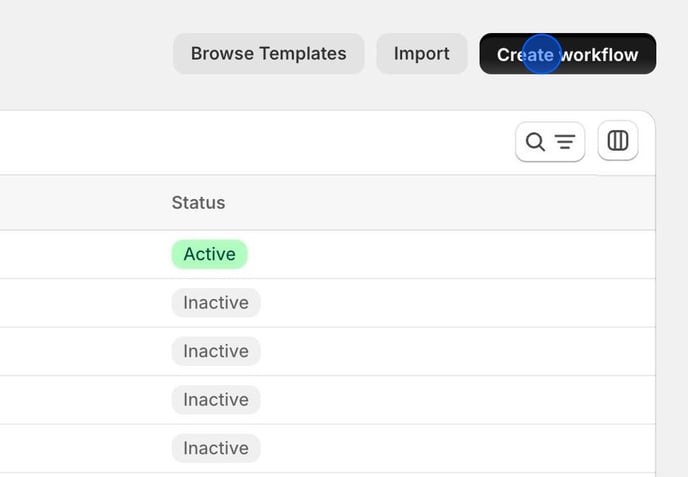Image resolution: width=688 pixels, height=477 pixels.
Task: Select the workflow row marked Active
Action: tap(327, 255)
